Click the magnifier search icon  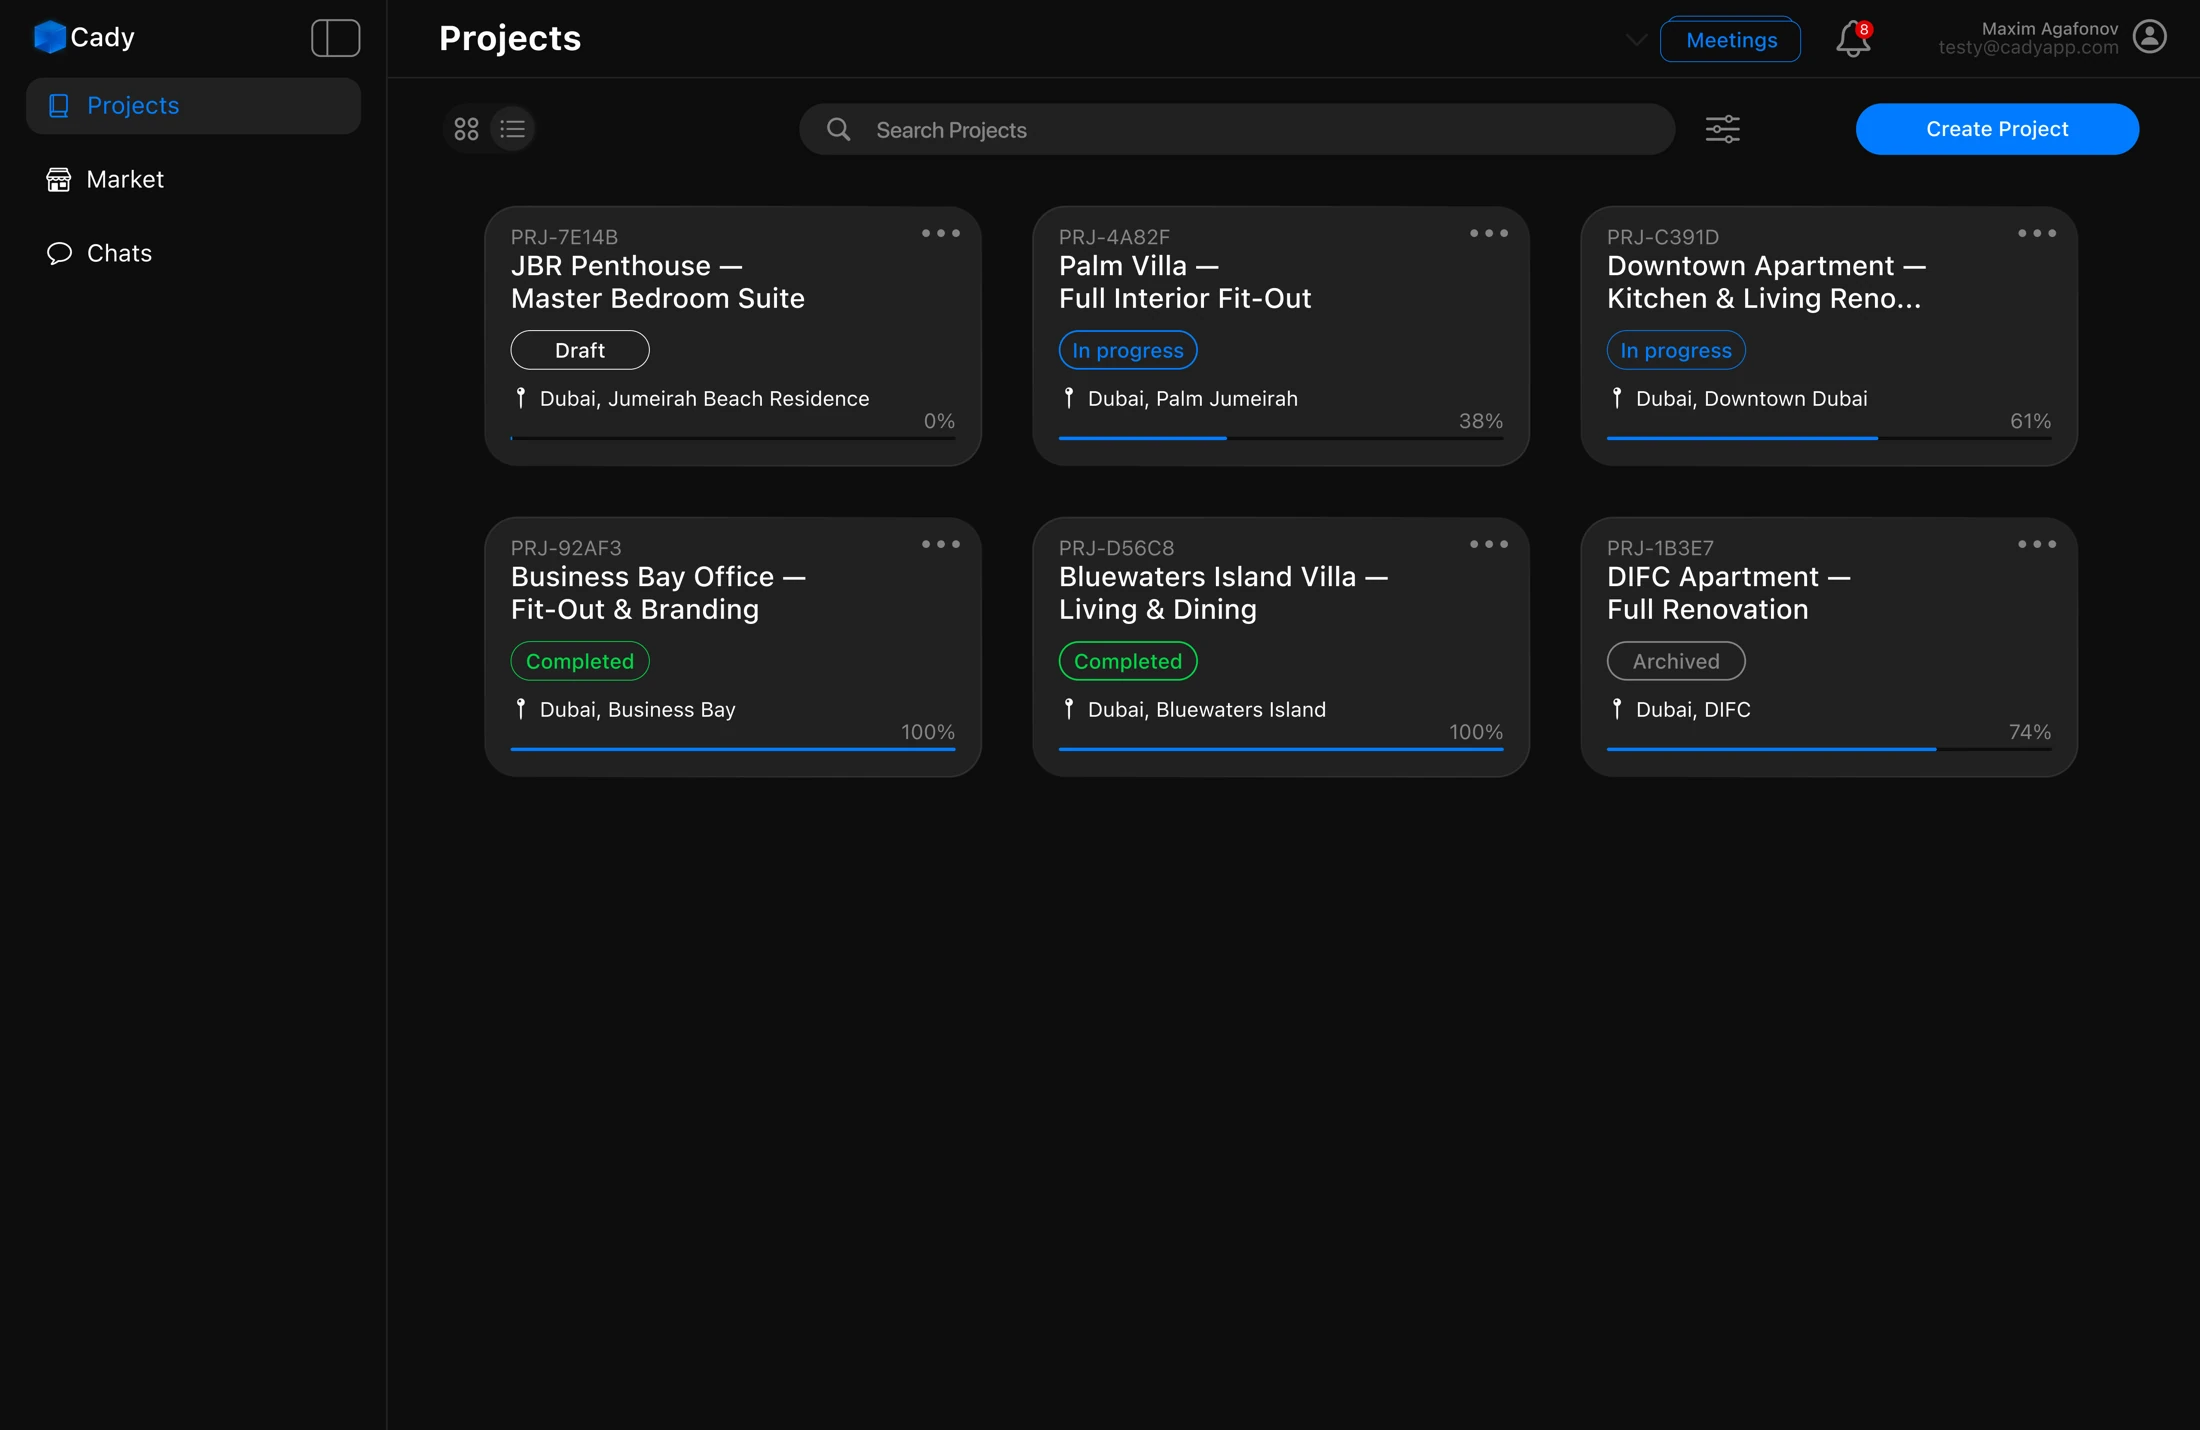pyautogui.click(x=838, y=130)
